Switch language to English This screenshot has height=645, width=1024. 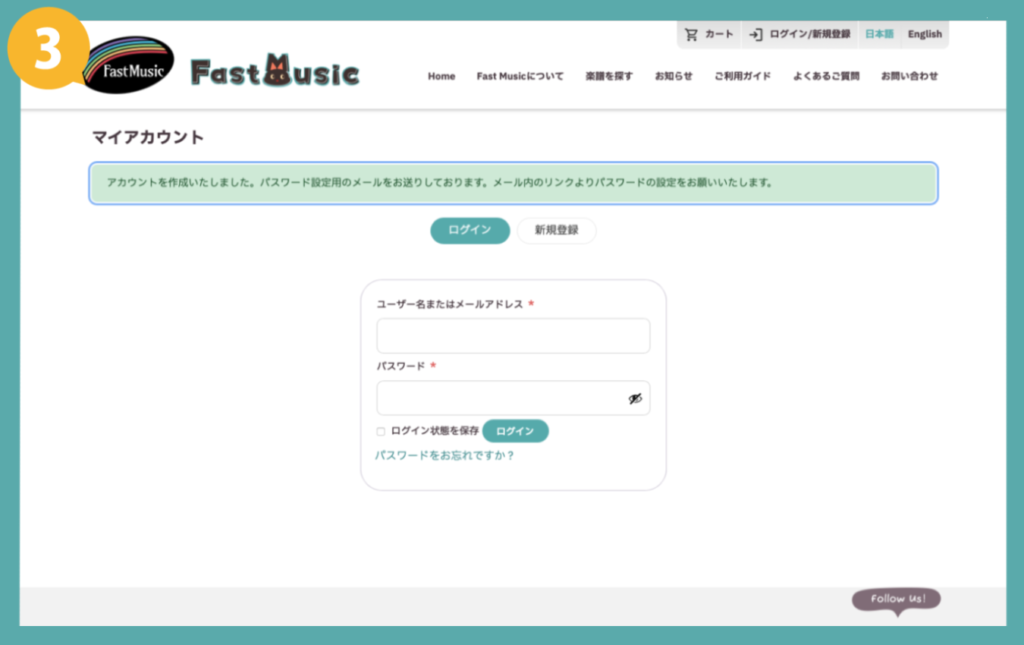point(924,34)
